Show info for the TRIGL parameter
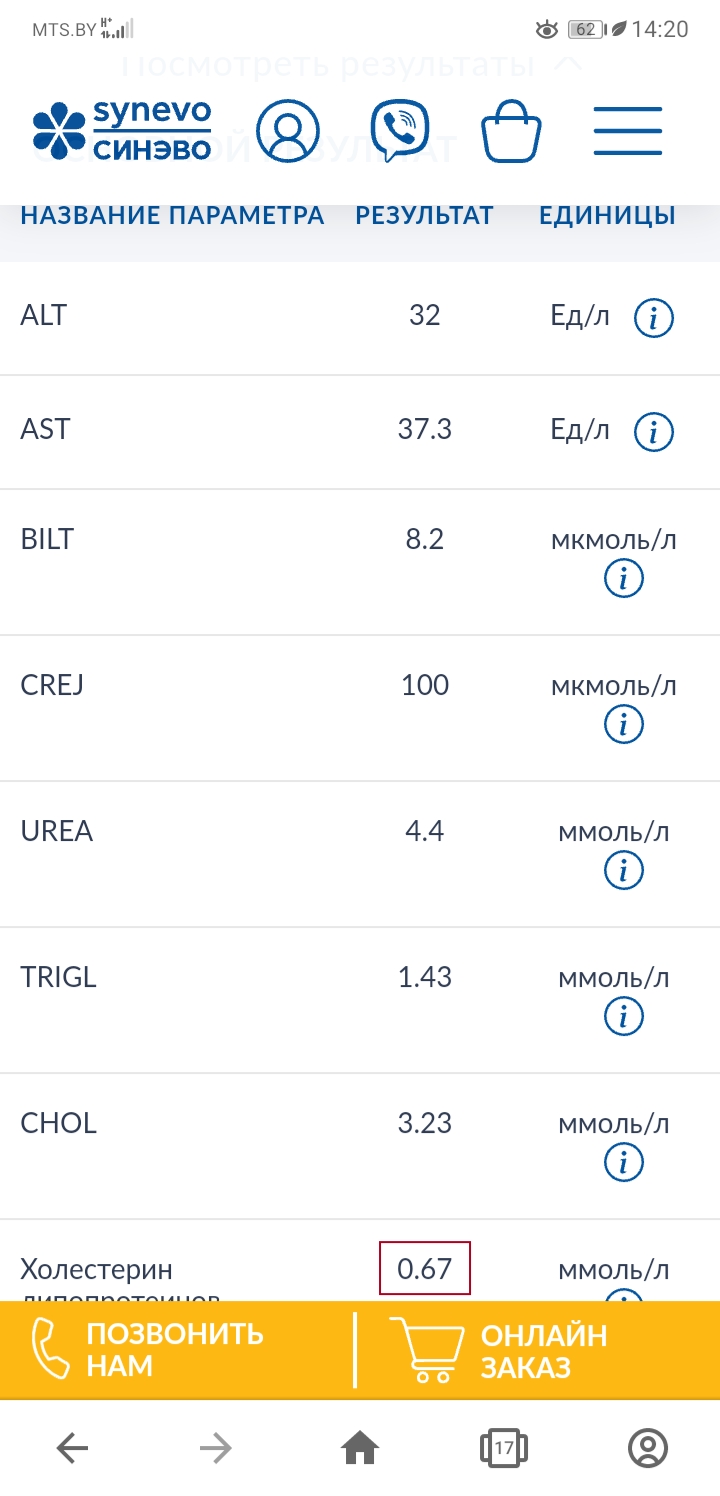This screenshot has height=1496, width=720. click(x=624, y=1017)
